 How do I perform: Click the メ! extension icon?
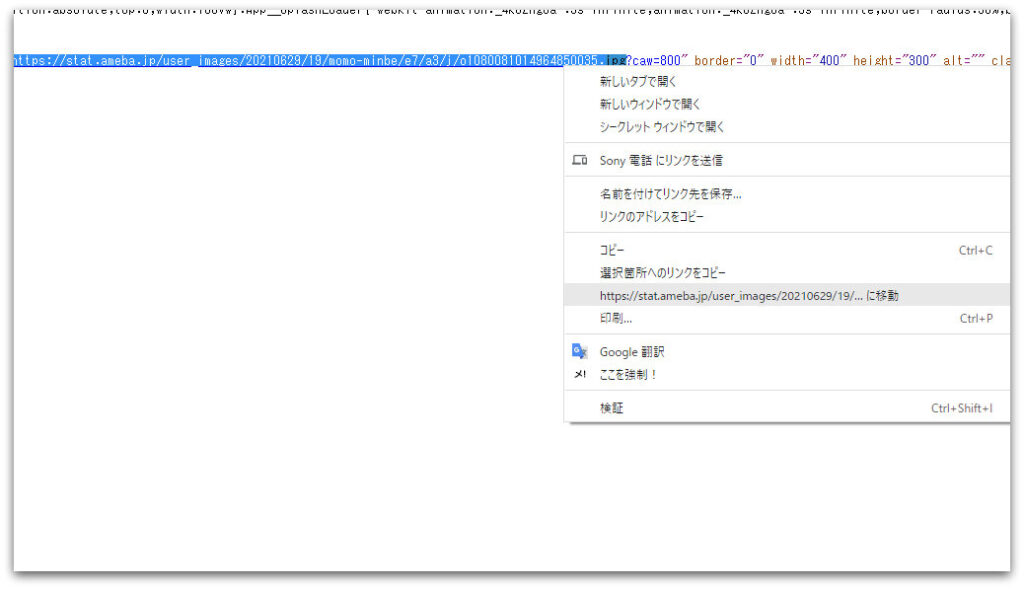click(x=579, y=374)
